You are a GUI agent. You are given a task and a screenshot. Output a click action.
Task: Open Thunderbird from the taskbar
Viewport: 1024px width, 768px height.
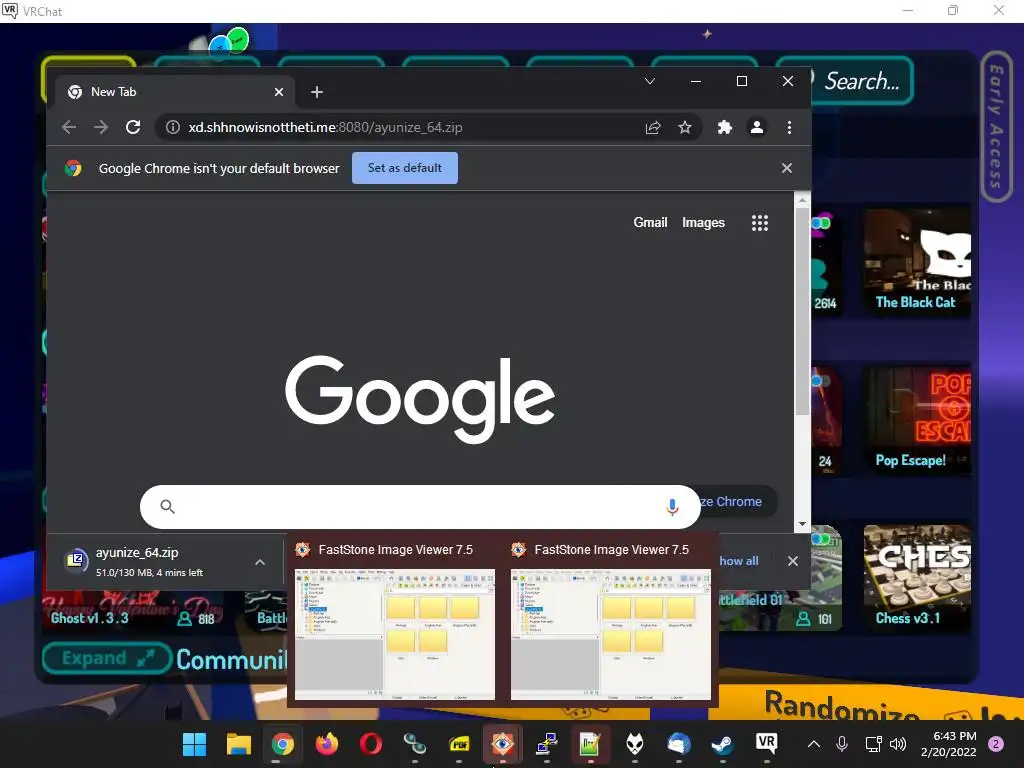pyautogui.click(x=679, y=744)
